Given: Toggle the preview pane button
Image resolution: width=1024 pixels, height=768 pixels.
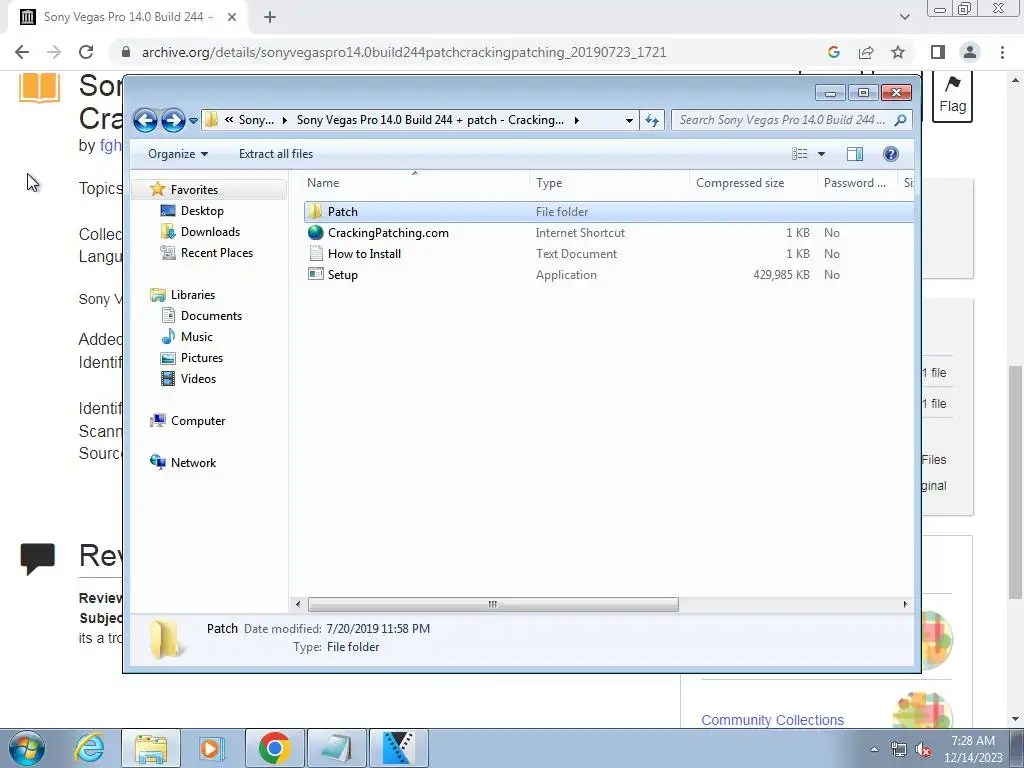Looking at the screenshot, I should click(x=854, y=154).
